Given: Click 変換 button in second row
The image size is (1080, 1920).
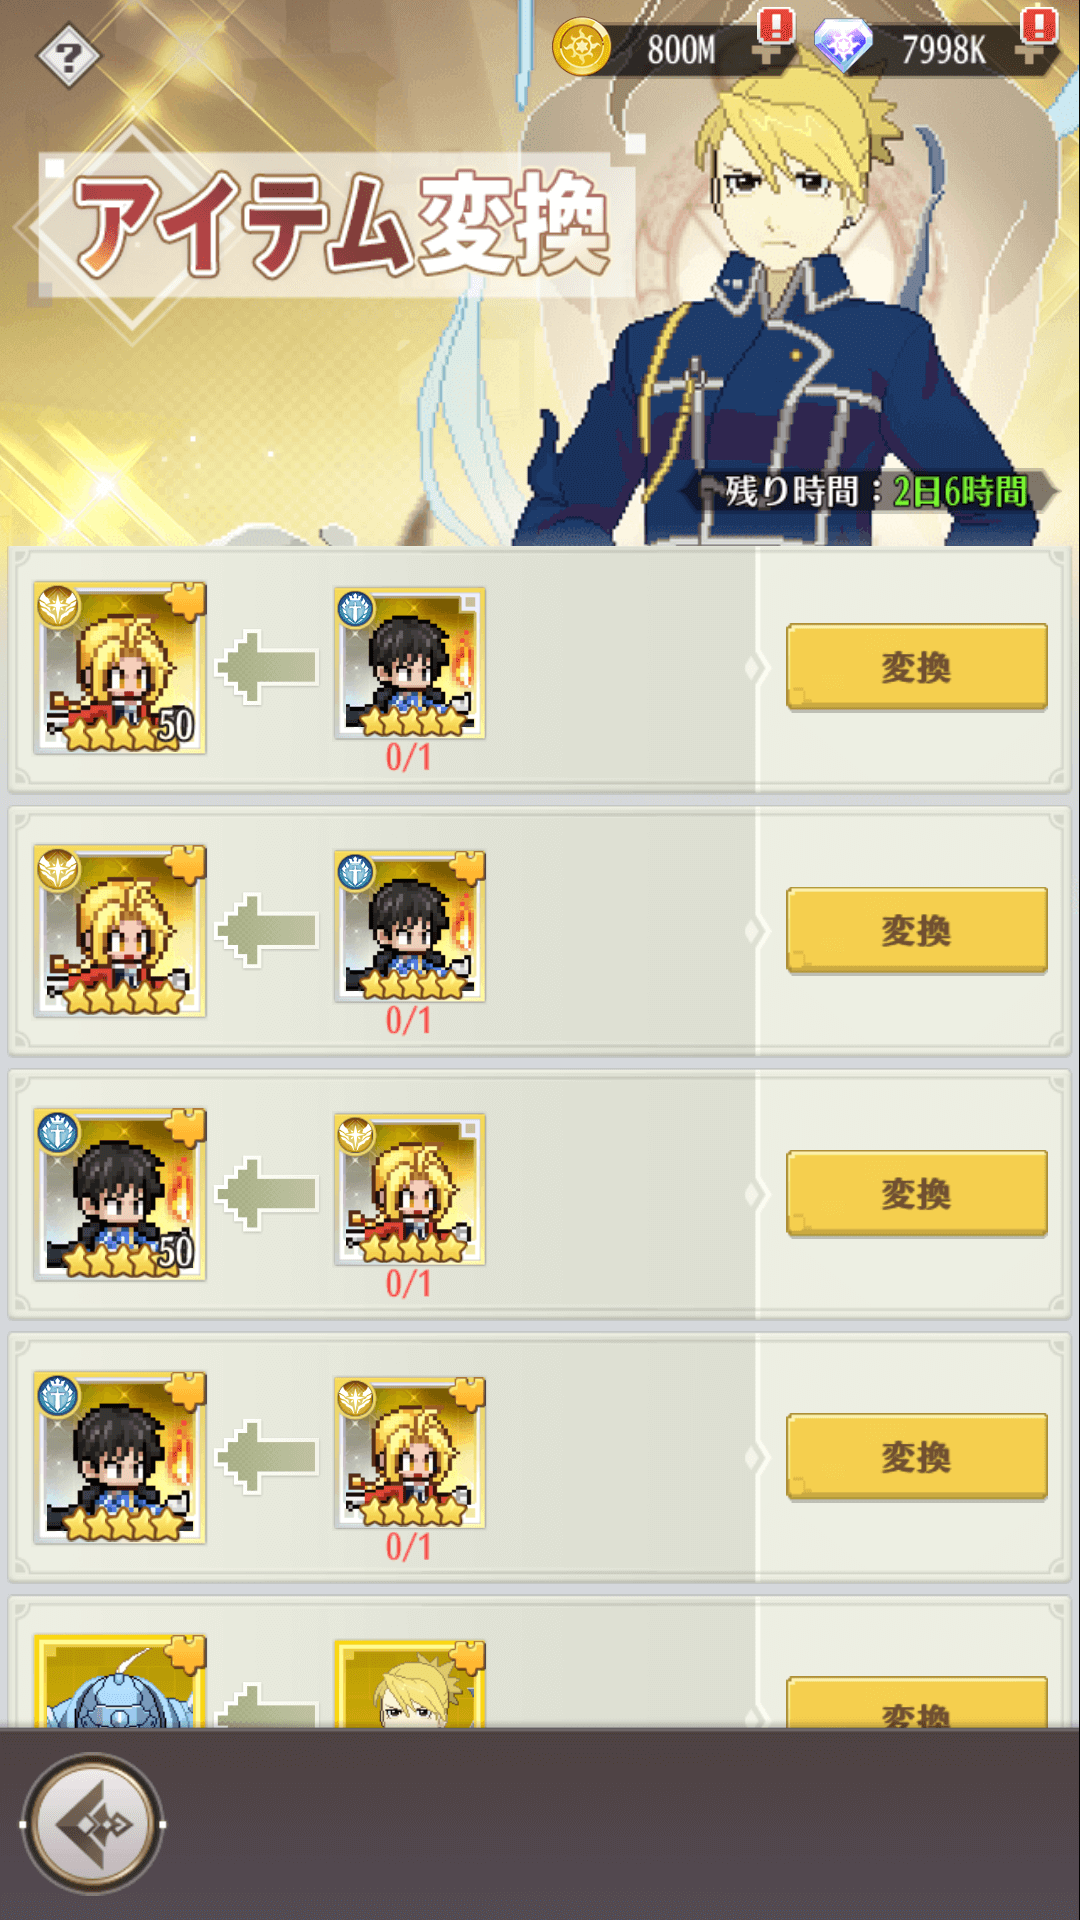Looking at the screenshot, I should tap(917, 930).
